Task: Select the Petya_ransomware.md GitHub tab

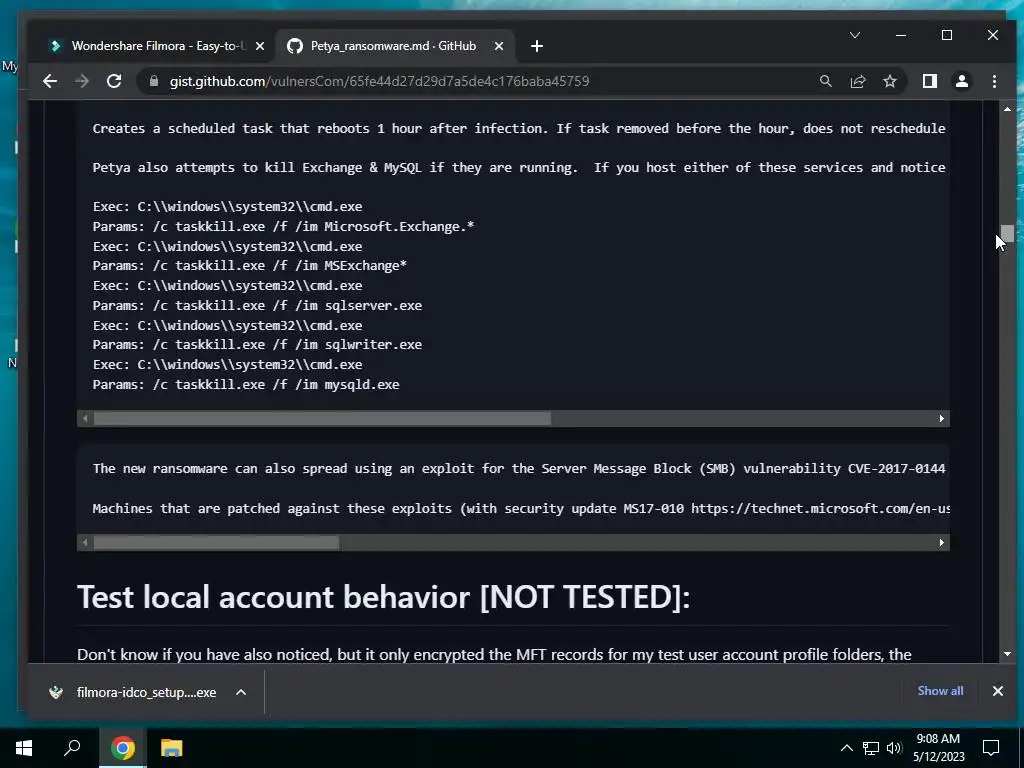Action: pos(392,46)
